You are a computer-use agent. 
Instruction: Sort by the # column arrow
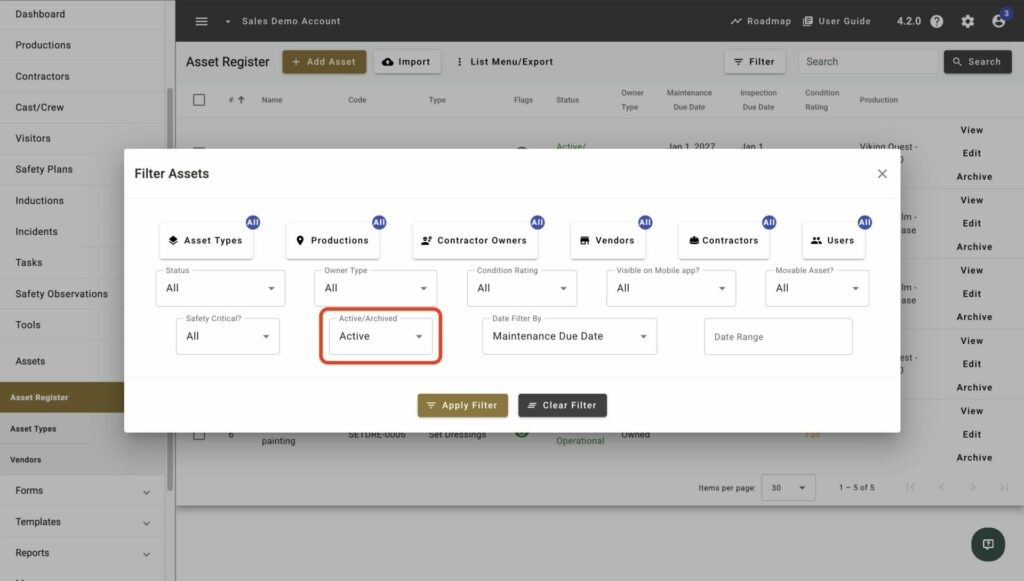point(241,100)
